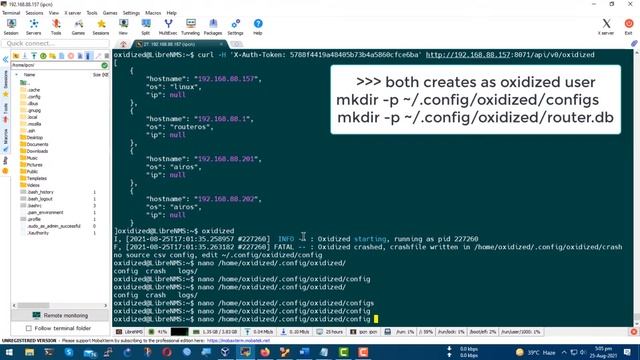Click the scroll-right arrow of file panel scrollbar
The width and height of the screenshot is (640, 360).
click(106, 305)
